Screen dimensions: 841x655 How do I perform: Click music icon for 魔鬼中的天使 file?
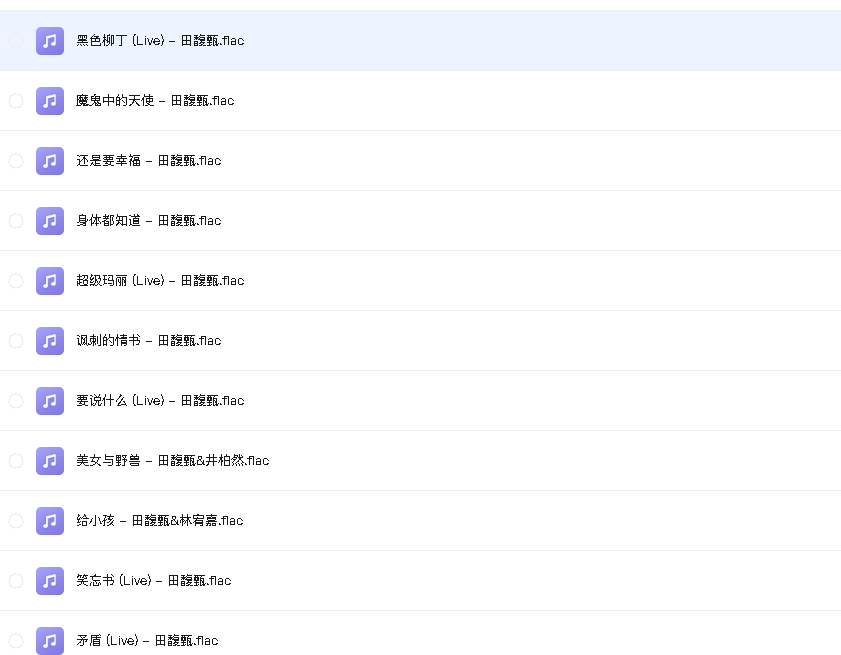pyautogui.click(x=50, y=101)
